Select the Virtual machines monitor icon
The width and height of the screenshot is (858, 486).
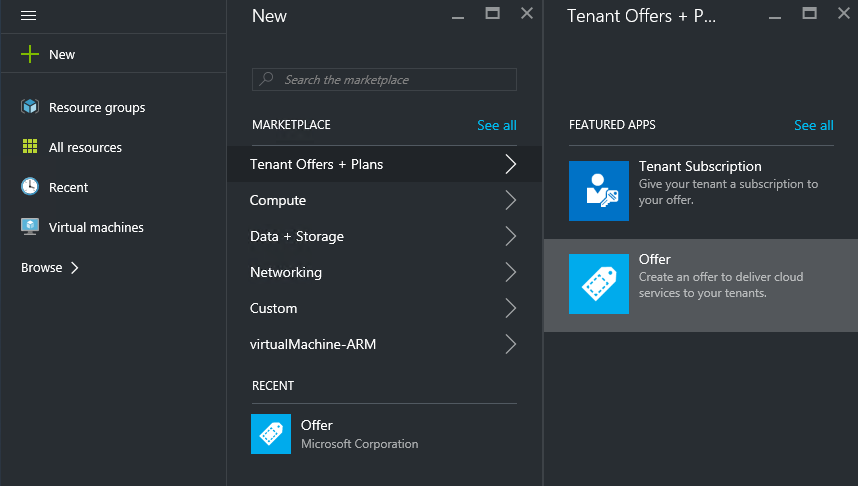tap(30, 227)
